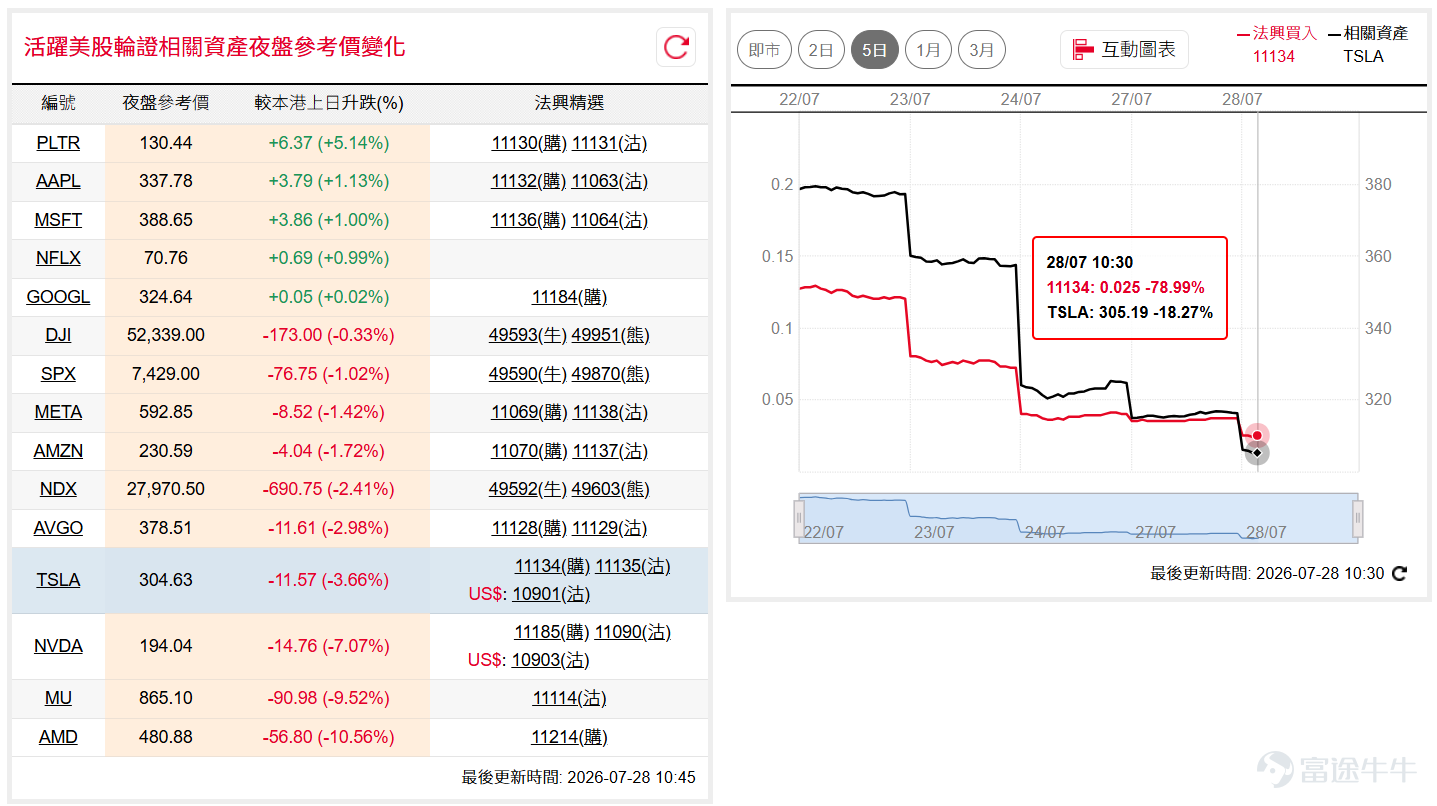Open TSLA US$ put warrant 10901(沽)
The image size is (1437, 806).
pos(551,594)
